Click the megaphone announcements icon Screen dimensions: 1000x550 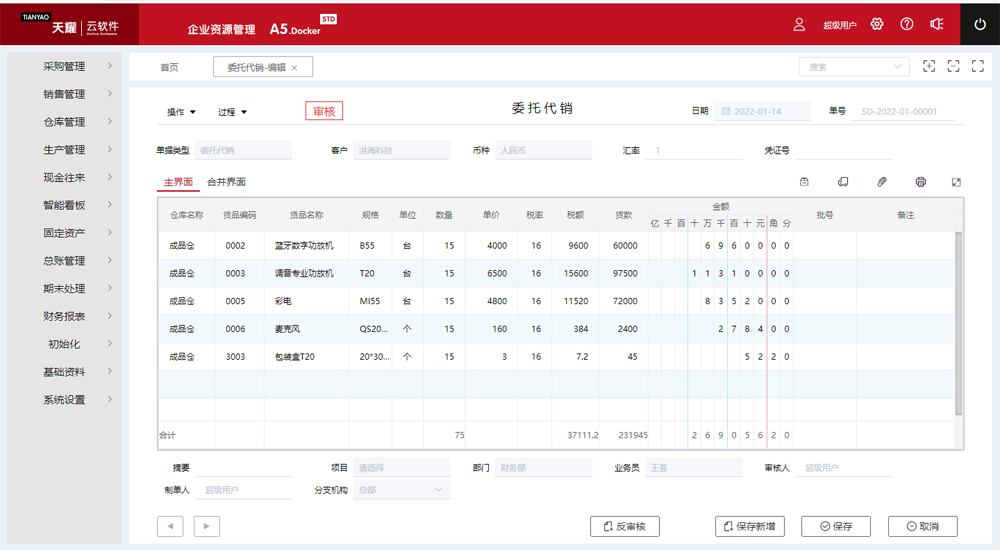point(937,24)
